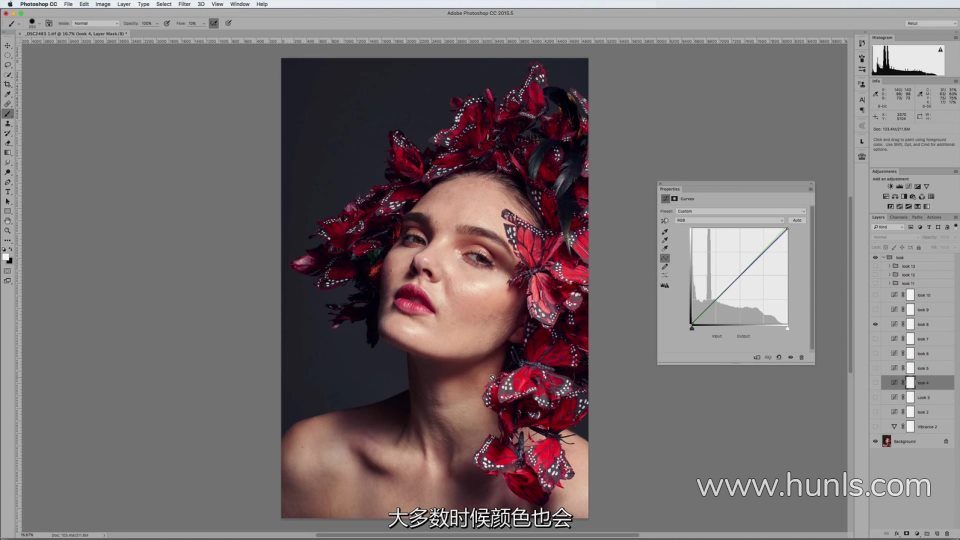Open the Opacity slider dropdown in options bar

(x=157, y=23)
